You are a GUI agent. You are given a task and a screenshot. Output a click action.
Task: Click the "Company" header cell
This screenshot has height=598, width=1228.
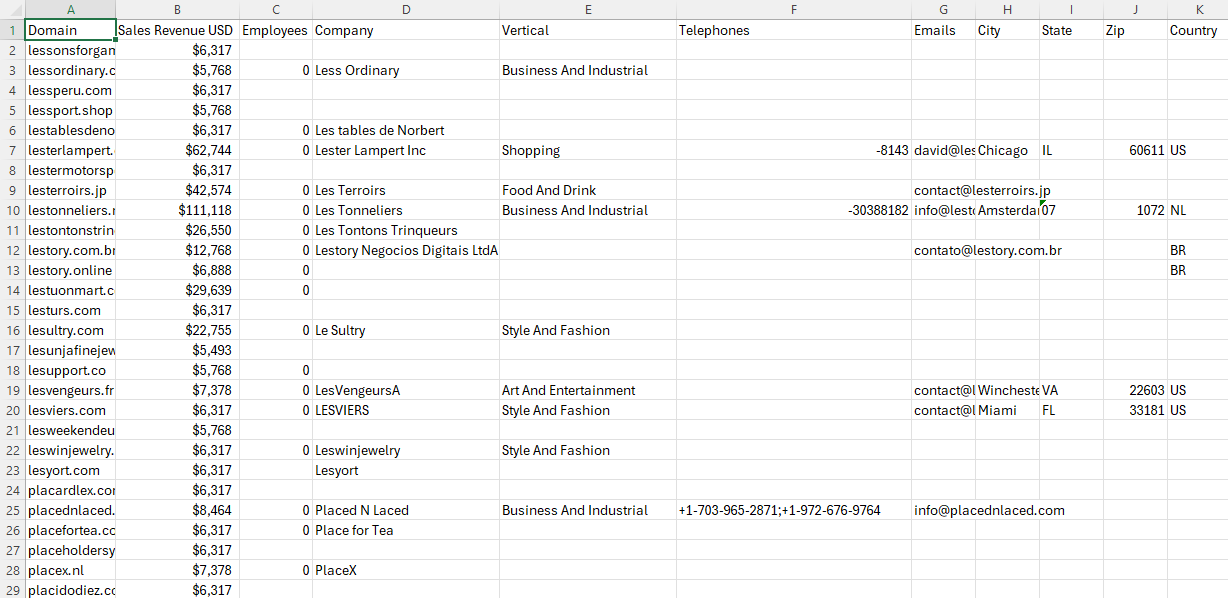[x=405, y=30]
